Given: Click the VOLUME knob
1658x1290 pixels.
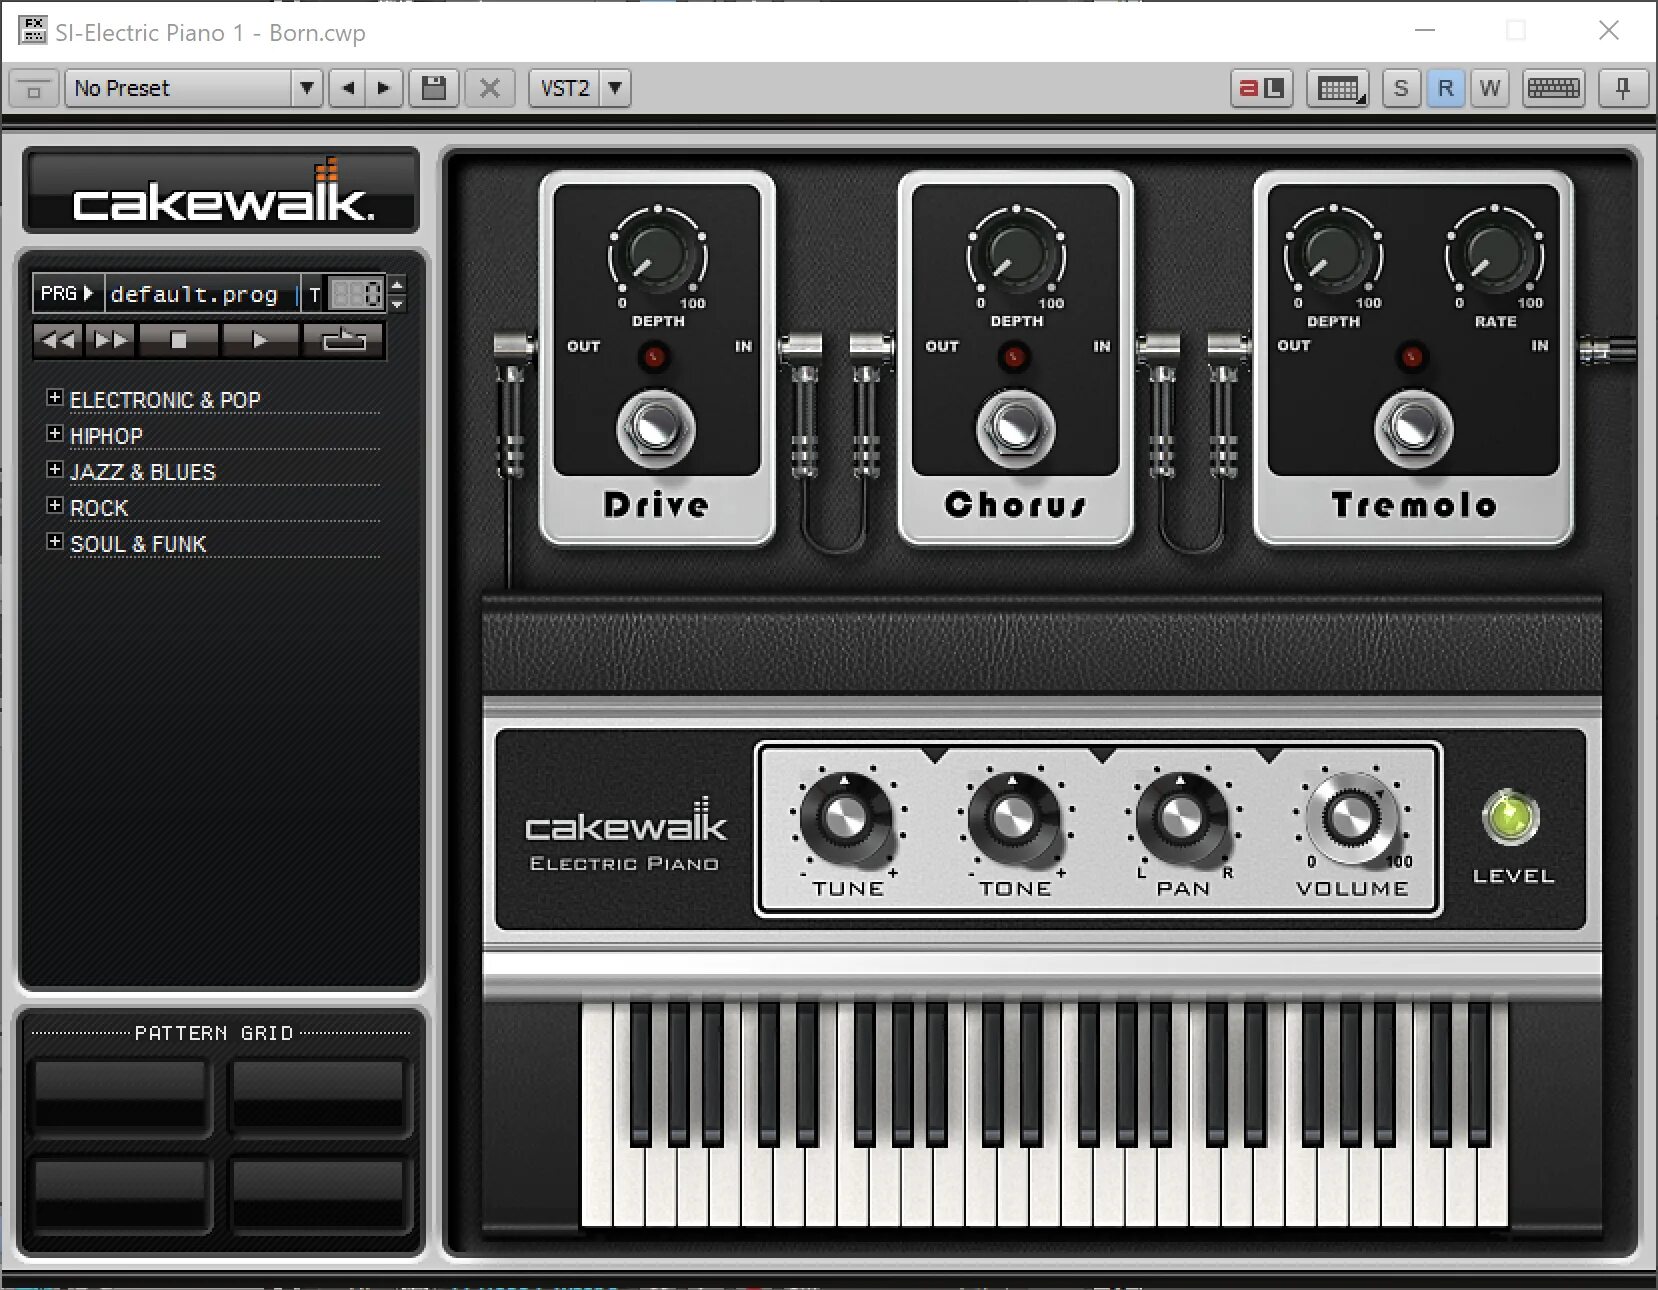Looking at the screenshot, I should pyautogui.click(x=1351, y=818).
